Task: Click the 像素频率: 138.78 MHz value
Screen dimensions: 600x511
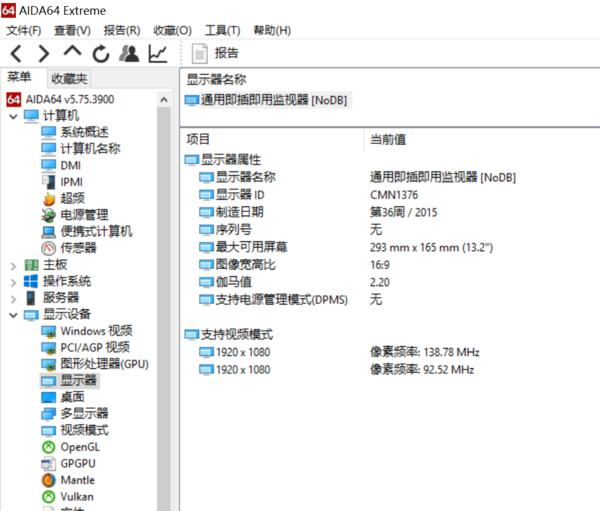Action: coord(425,352)
